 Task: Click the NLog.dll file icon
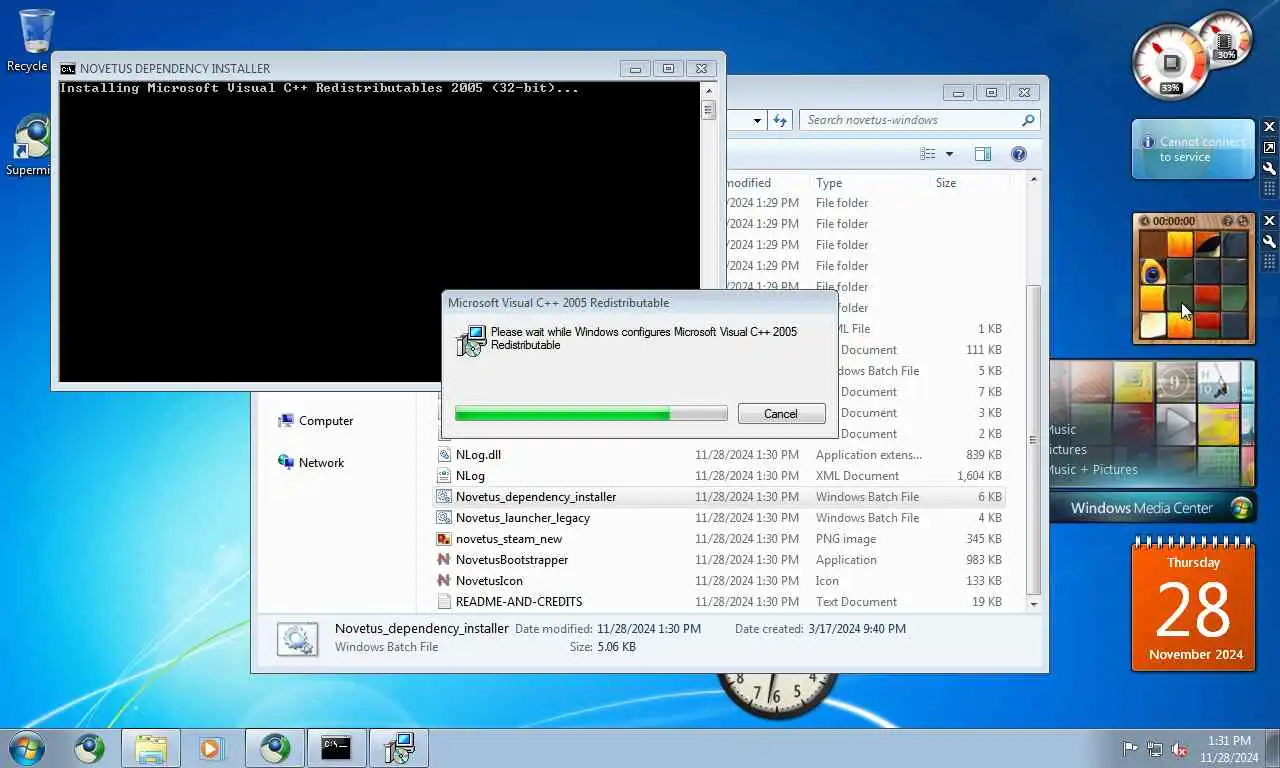tap(445, 455)
